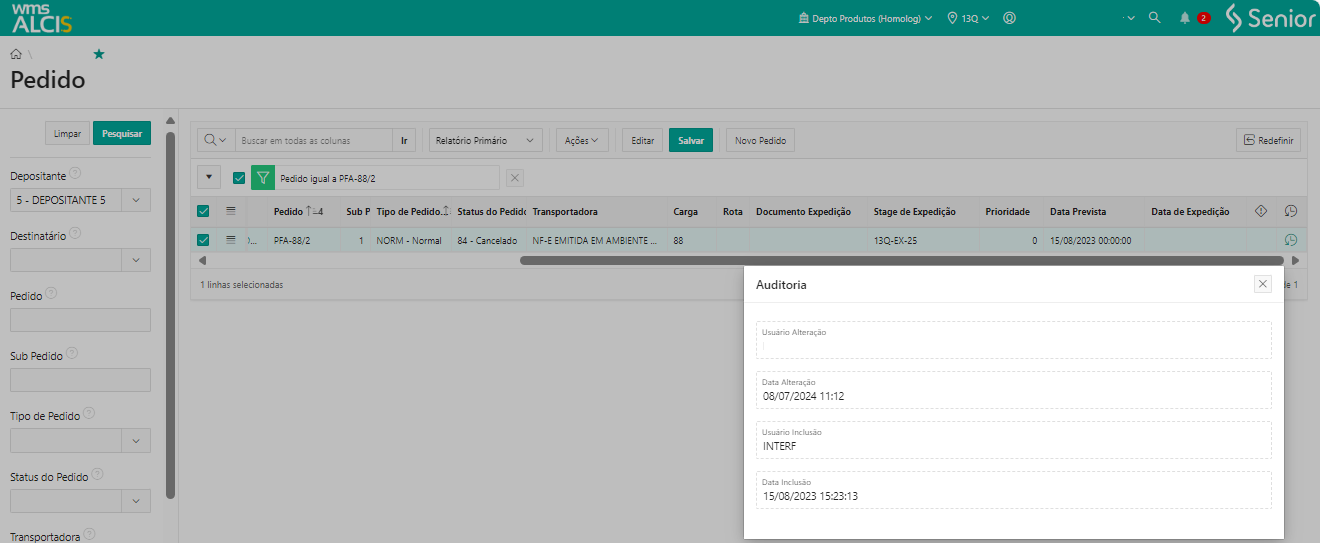Click the Limpar button

coord(68,133)
